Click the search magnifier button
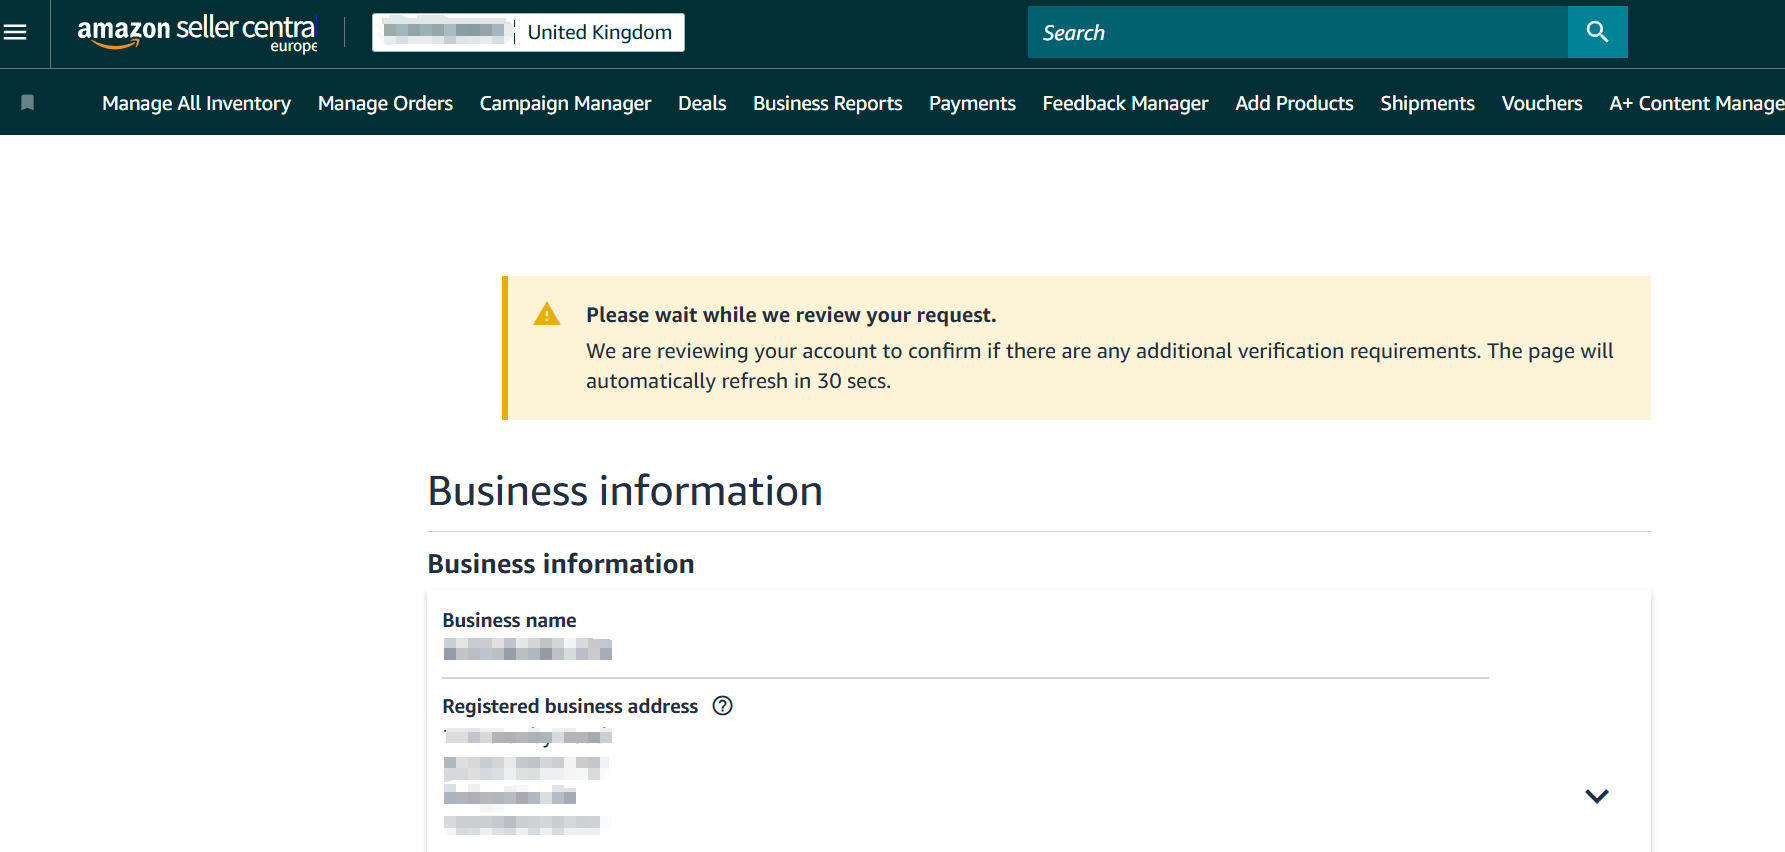The width and height of the screenshot is (1785, 852). click(x=1597, y=32)
